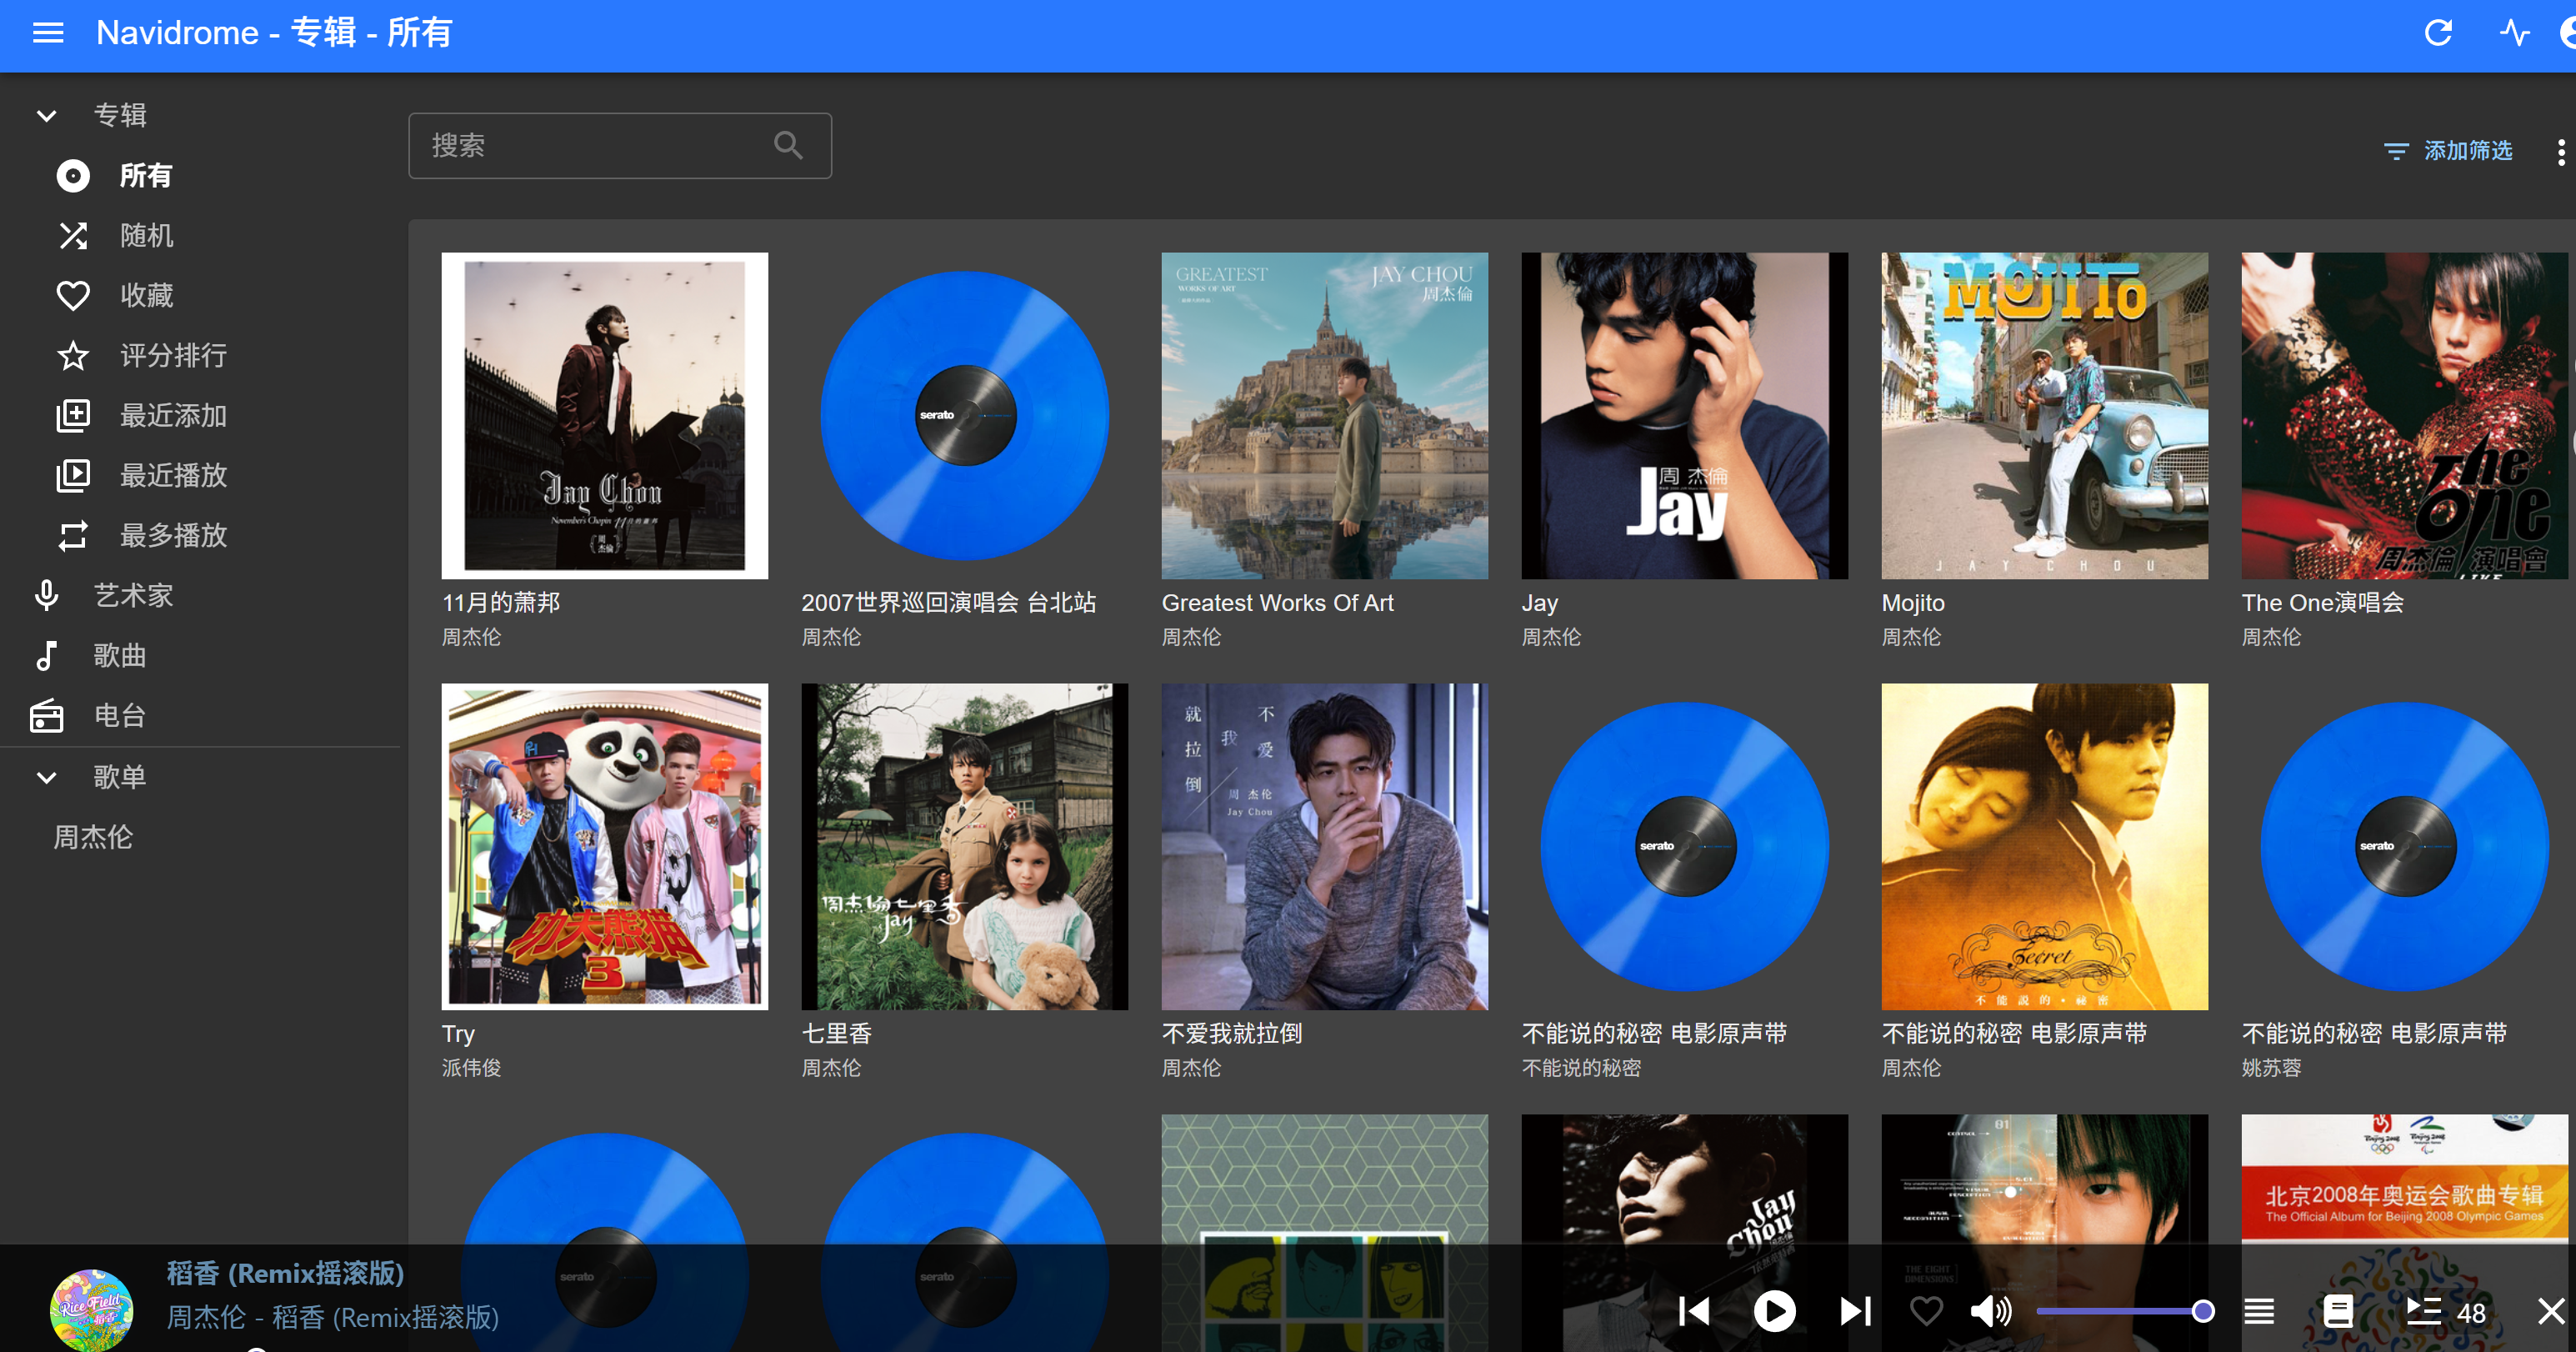Toggle play order mode icon
The height and width of the screenshot is (1352, 2576).
[x=2259, y=1311]
